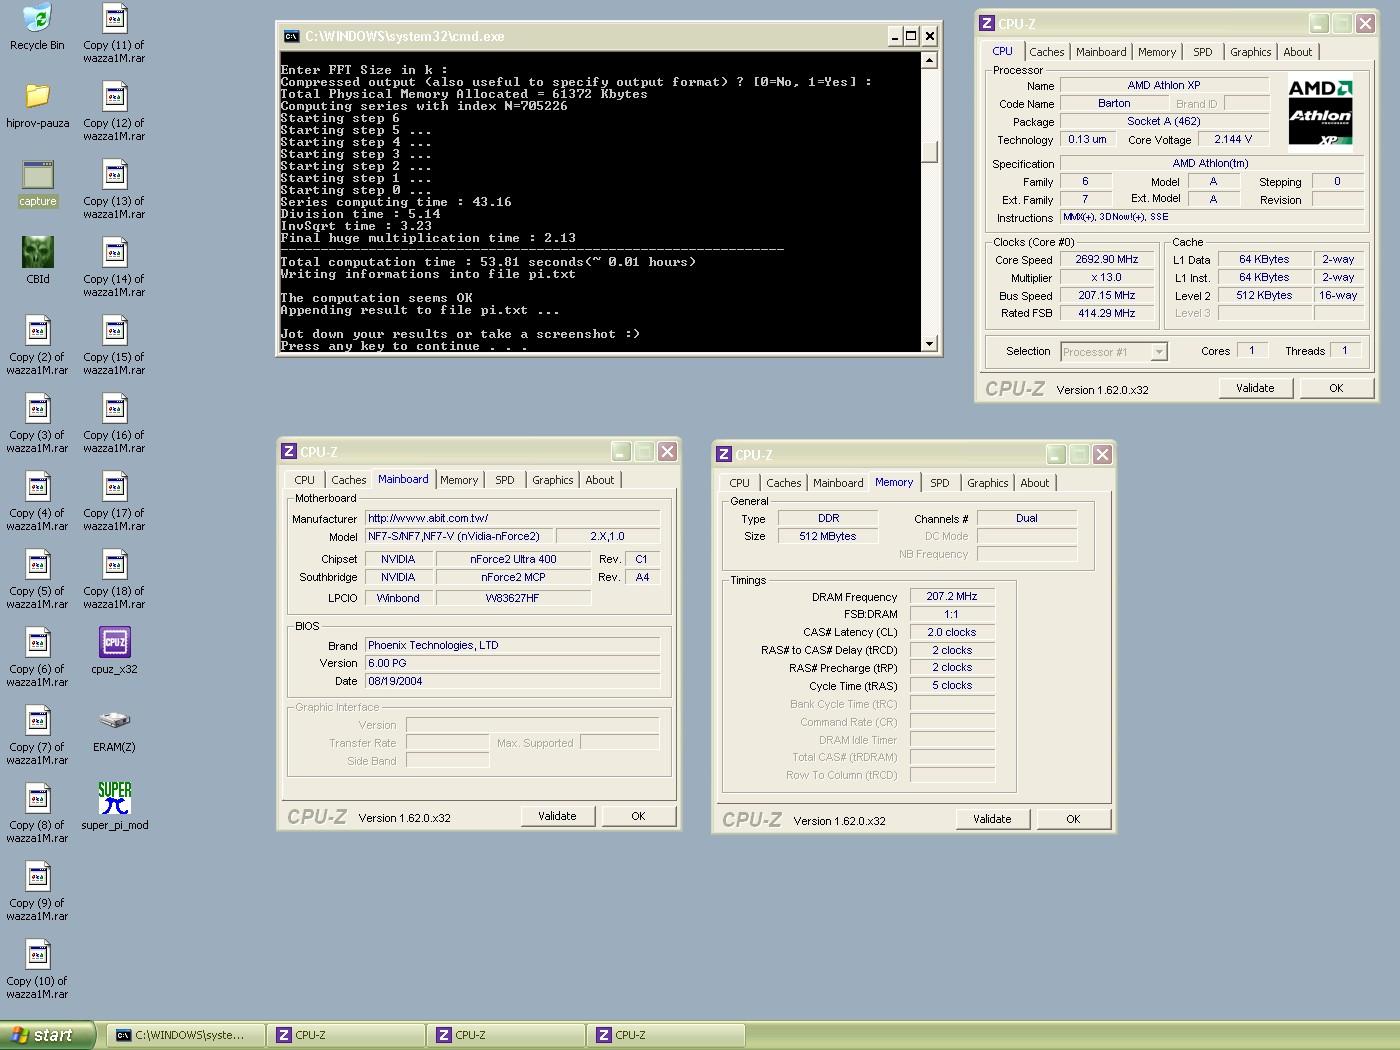Click the abit.com.tw manufacturer field
This screenshot has height=1050, width=1400.
click(512, 518)
